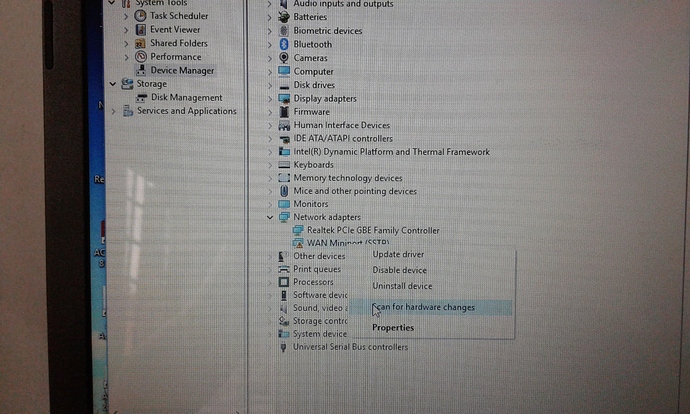Click the Realtek PCIe GBE adapter icon
The height and width of the screenshot is (414, 690).
(x=298, y=230)
